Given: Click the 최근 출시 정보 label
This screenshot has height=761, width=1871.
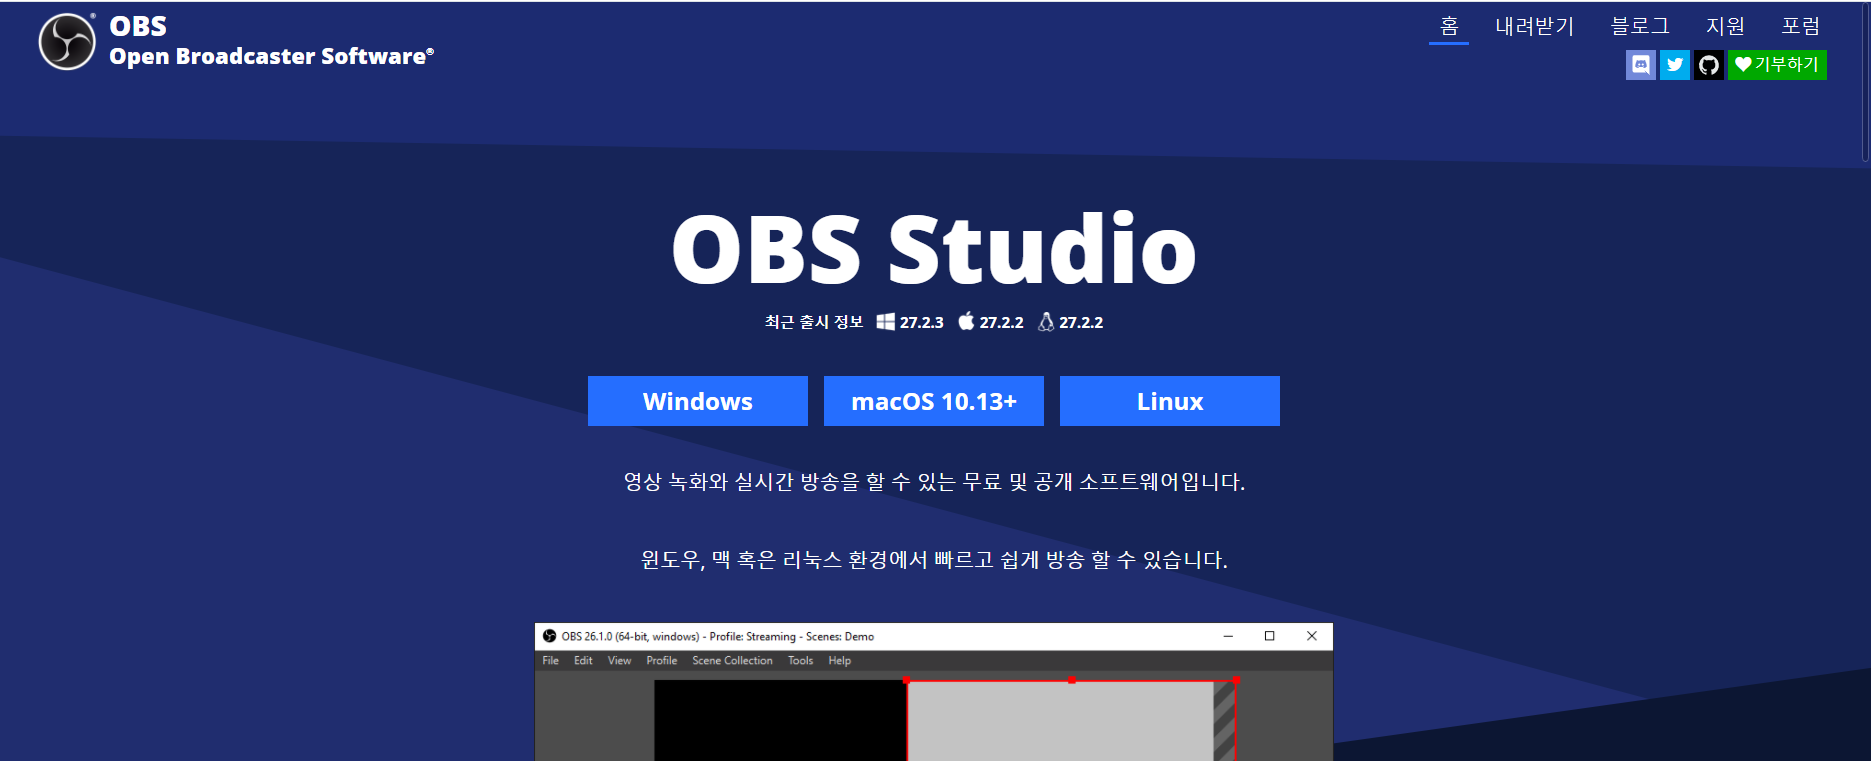Looking at the screenshot, I should (x=813, y=322).
